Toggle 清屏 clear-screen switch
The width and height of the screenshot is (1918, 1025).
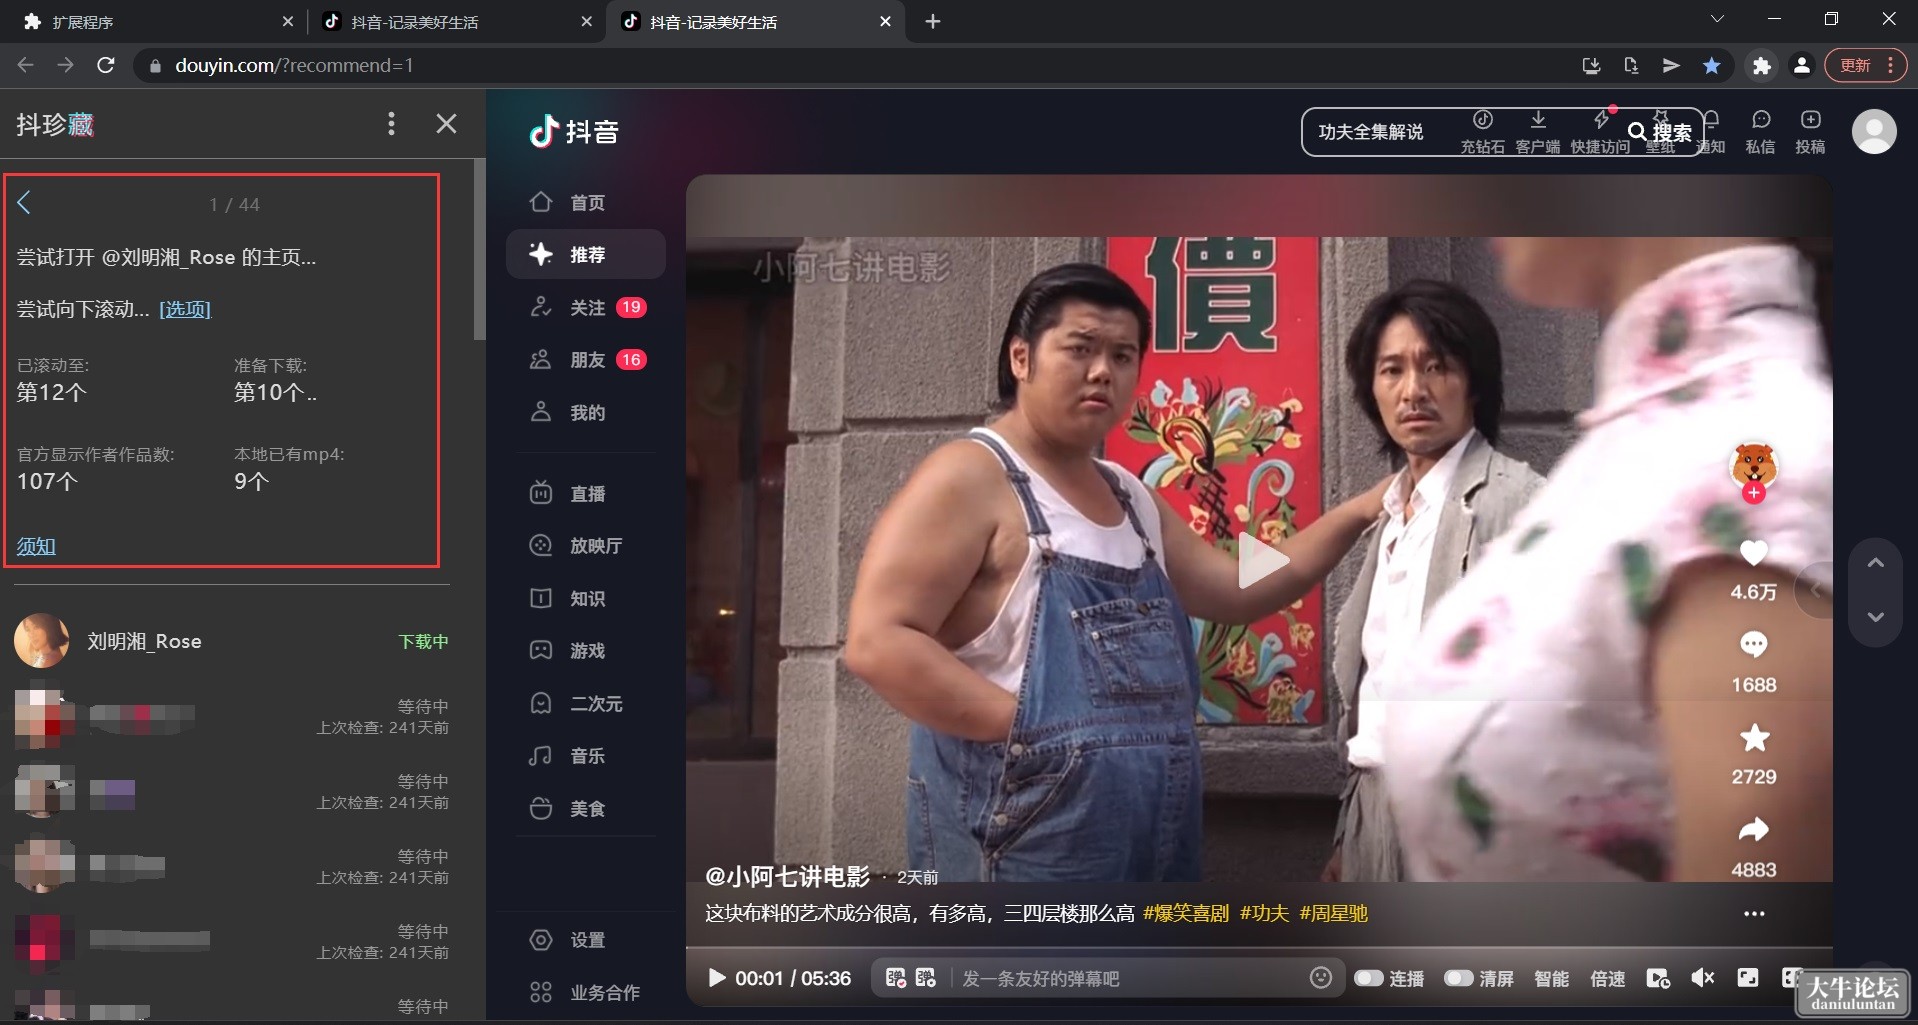coord(1459,978)
